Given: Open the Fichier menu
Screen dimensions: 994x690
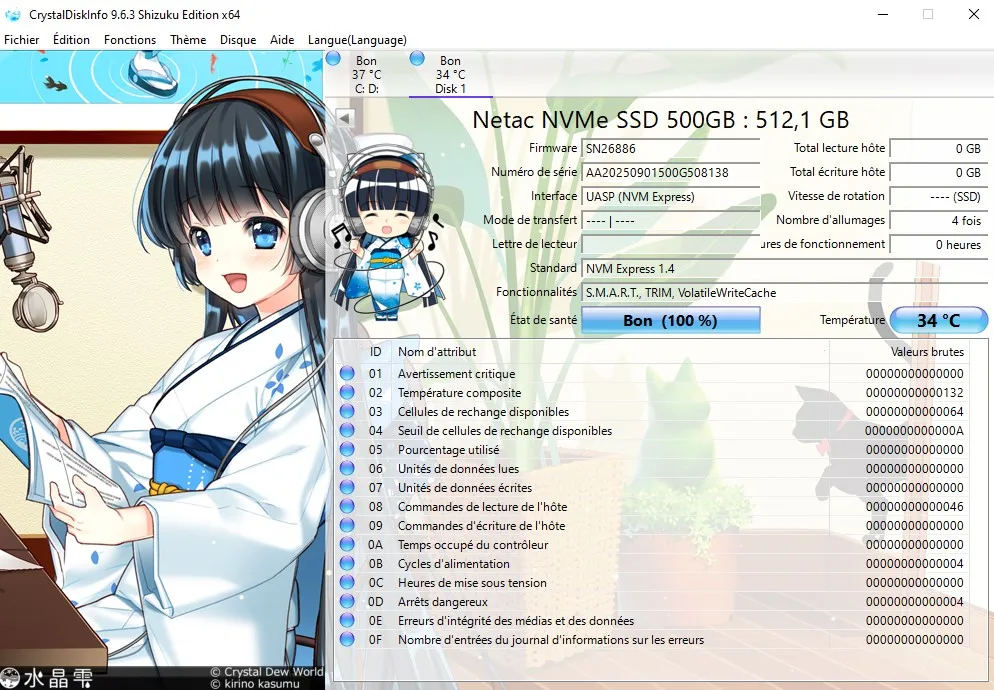Looking at the screenshot, I should pos(22,39).
